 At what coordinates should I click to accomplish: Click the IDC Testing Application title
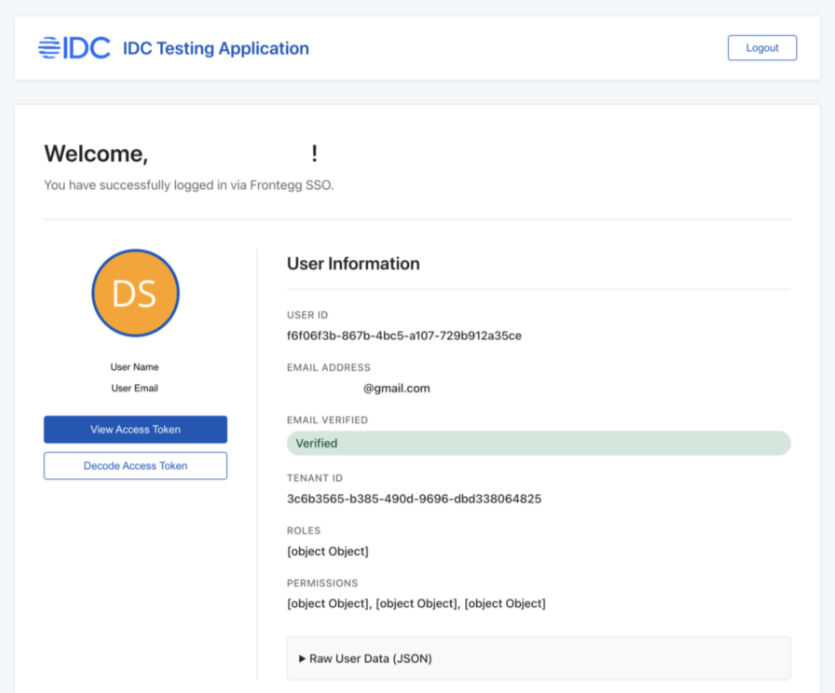pyautogui.click(x=215, y=48)
